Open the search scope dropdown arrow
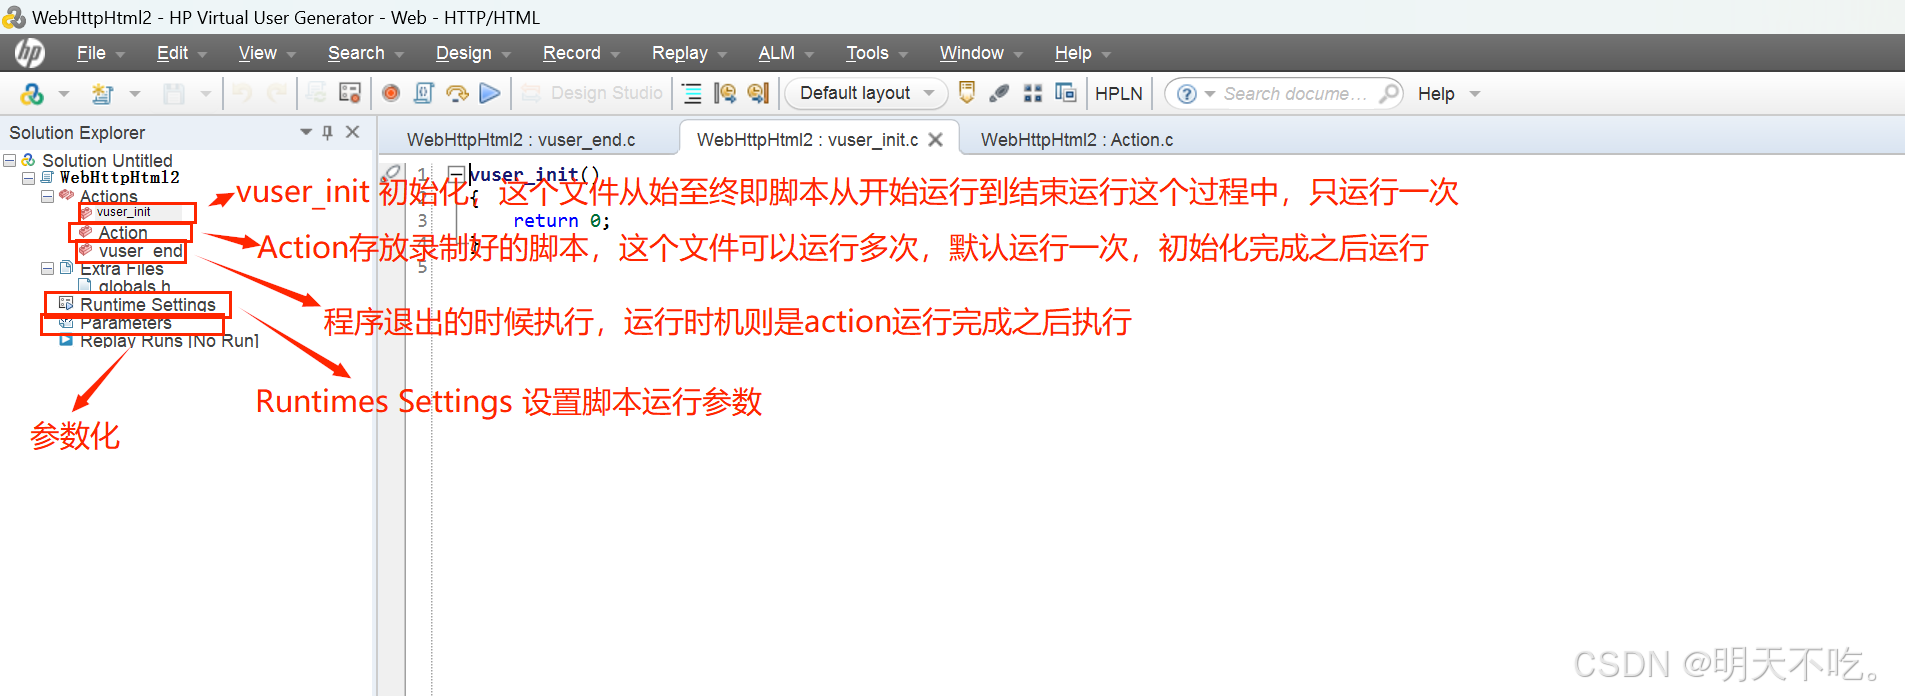 (1210, 94)
